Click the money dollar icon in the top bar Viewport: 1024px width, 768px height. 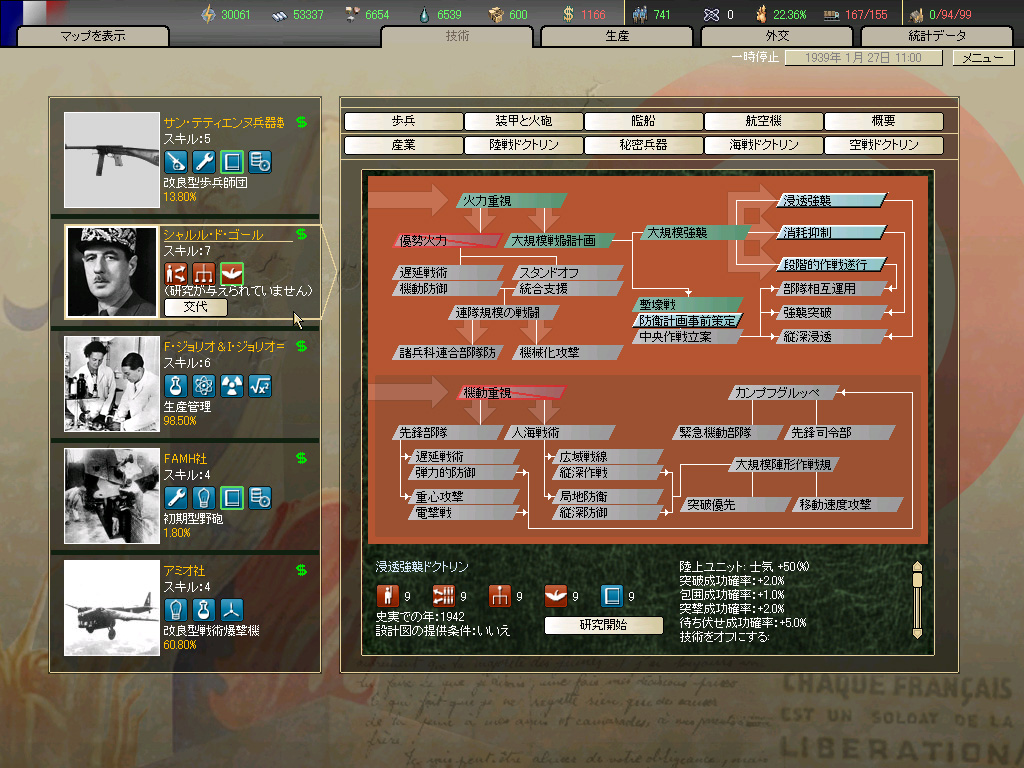[x=568, y=14]
